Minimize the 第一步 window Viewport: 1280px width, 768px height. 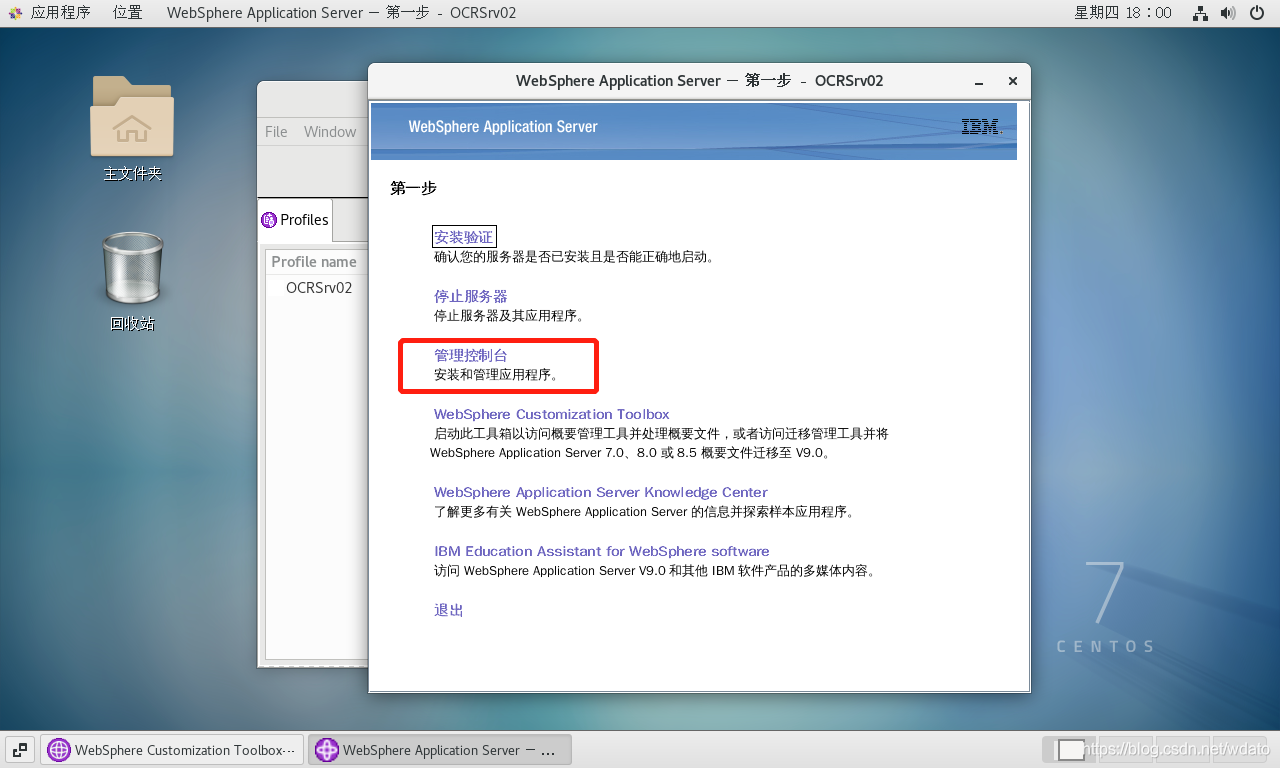coord(980,81)
